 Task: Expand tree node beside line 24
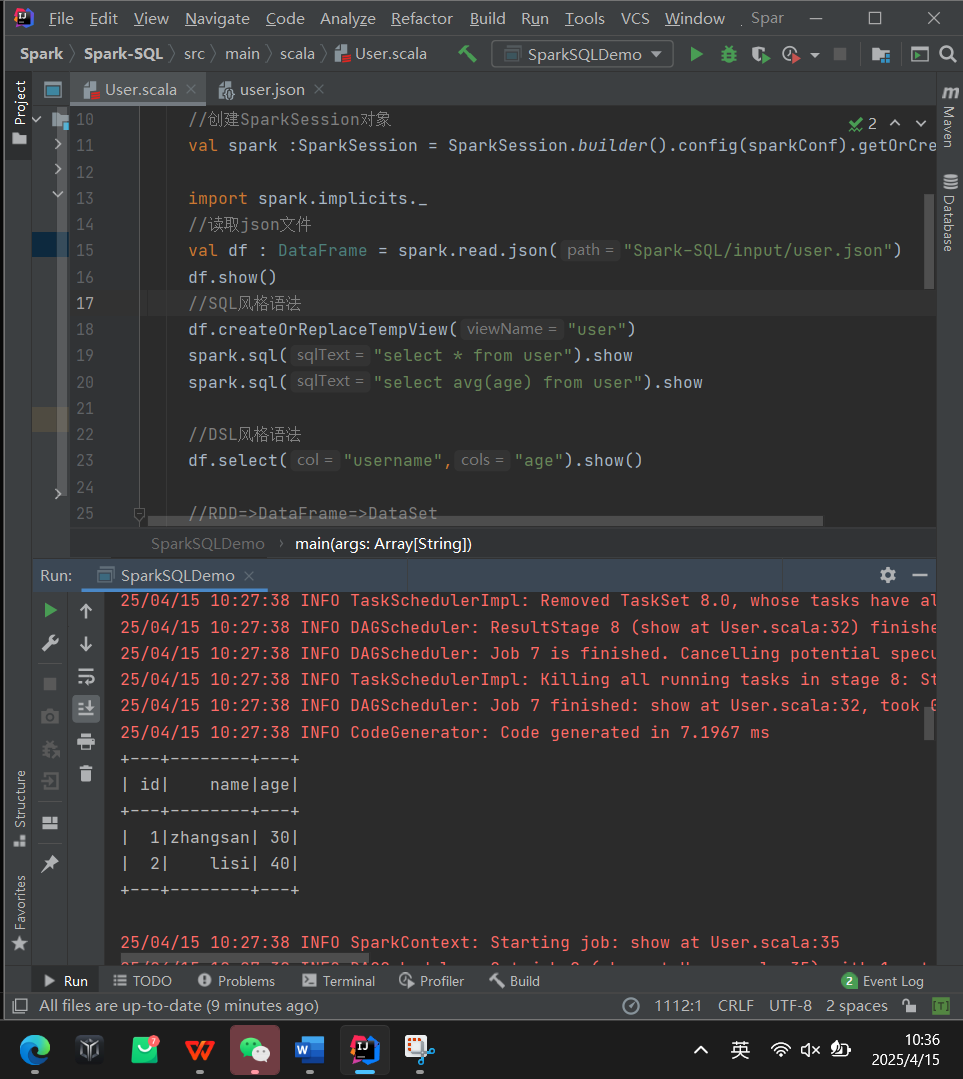(x=58, y=493)
